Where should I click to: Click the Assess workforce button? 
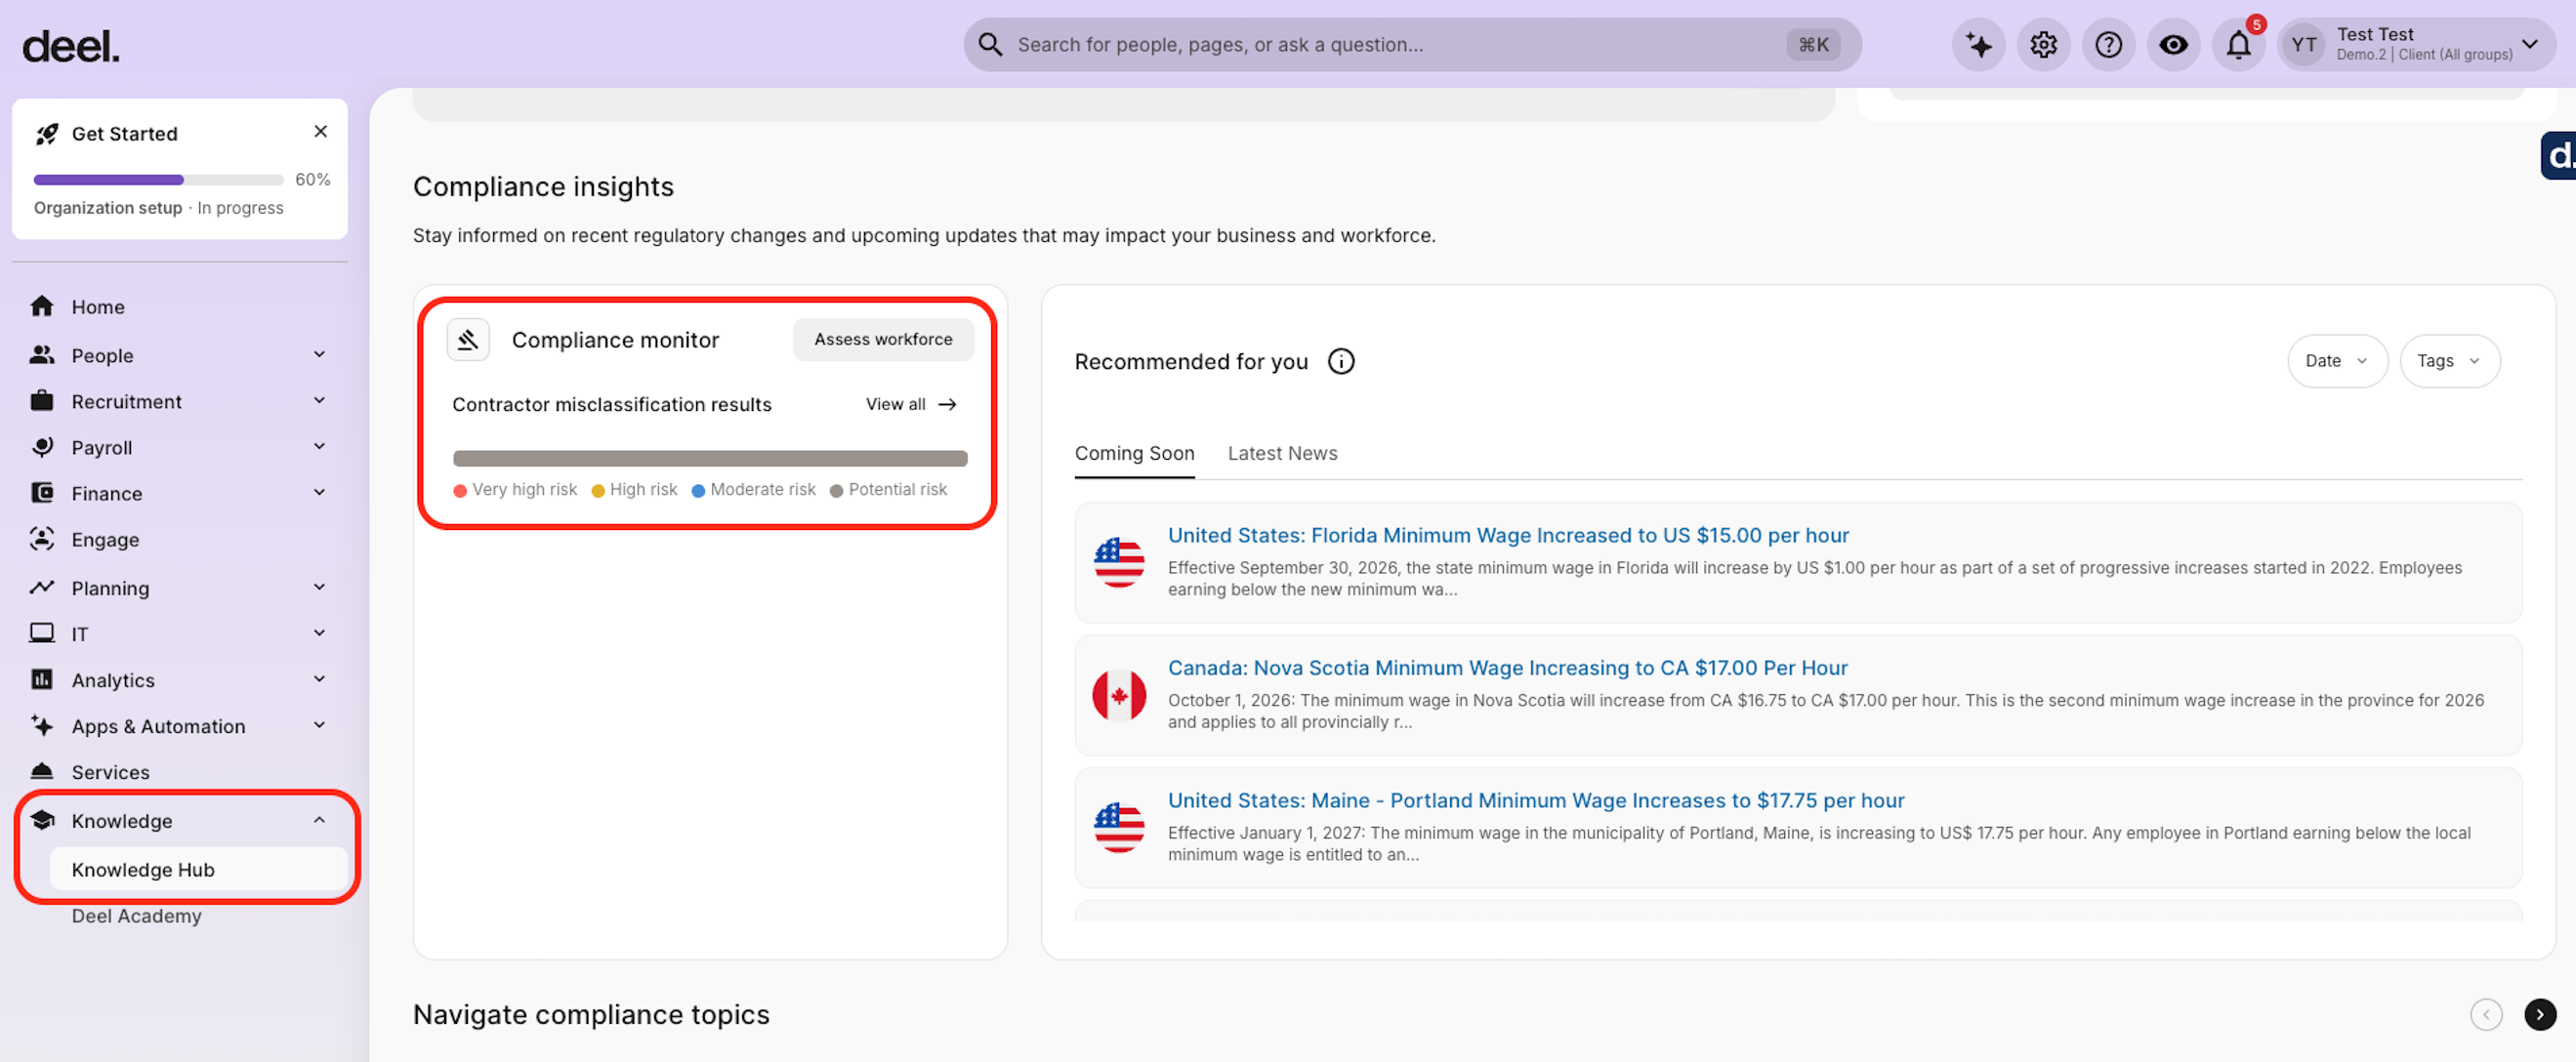[883, 340]
